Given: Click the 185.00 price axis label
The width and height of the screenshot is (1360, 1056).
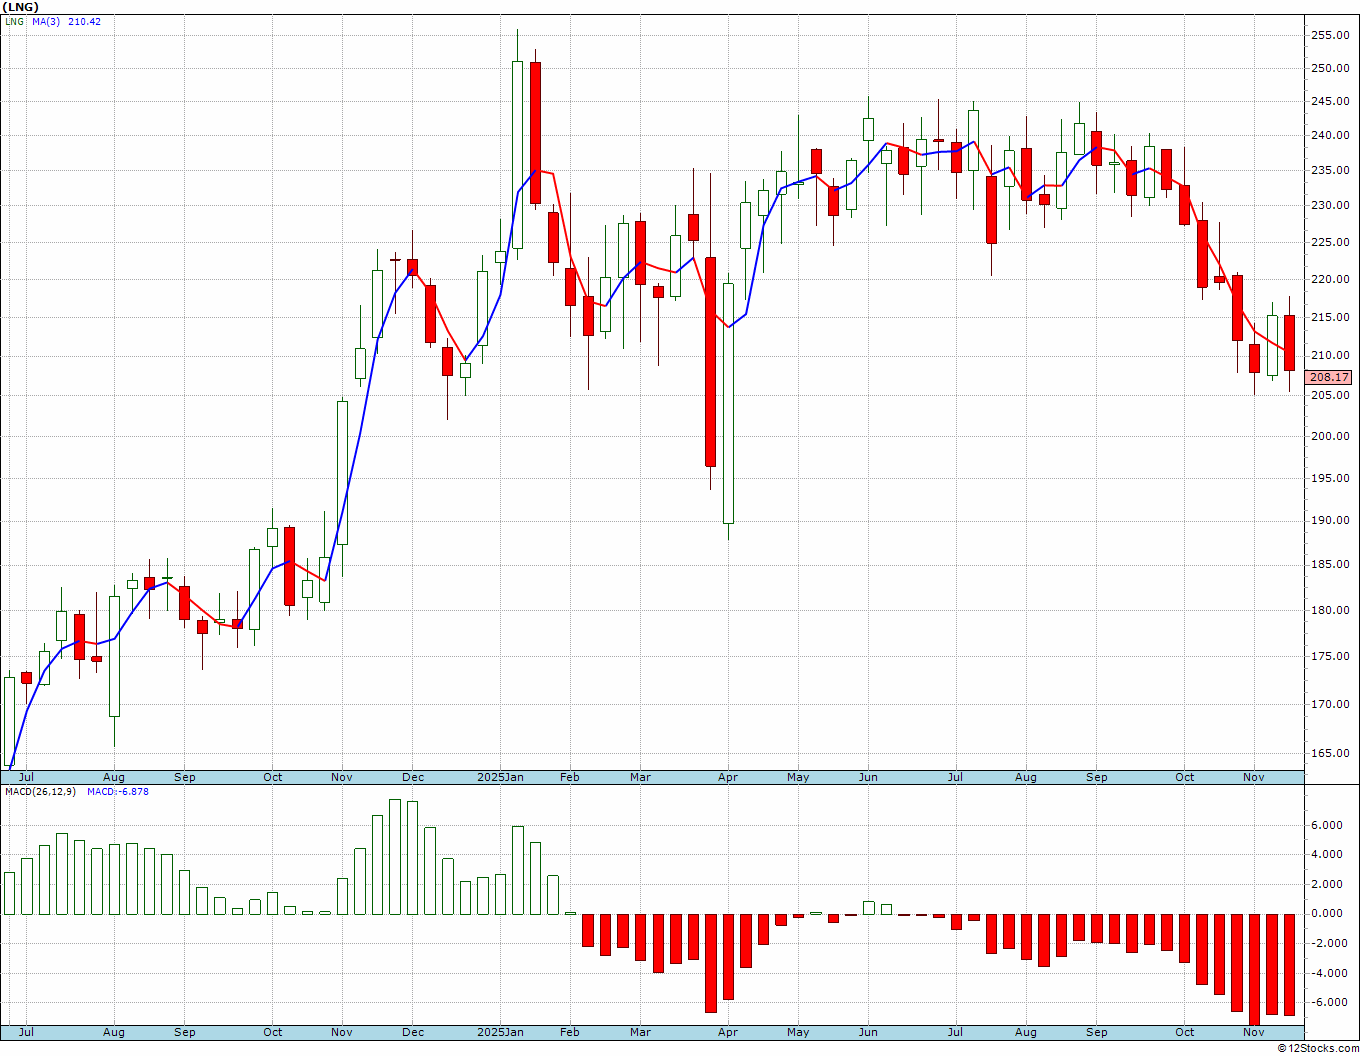Looking at the screenshot, I should pos(1329,565).
